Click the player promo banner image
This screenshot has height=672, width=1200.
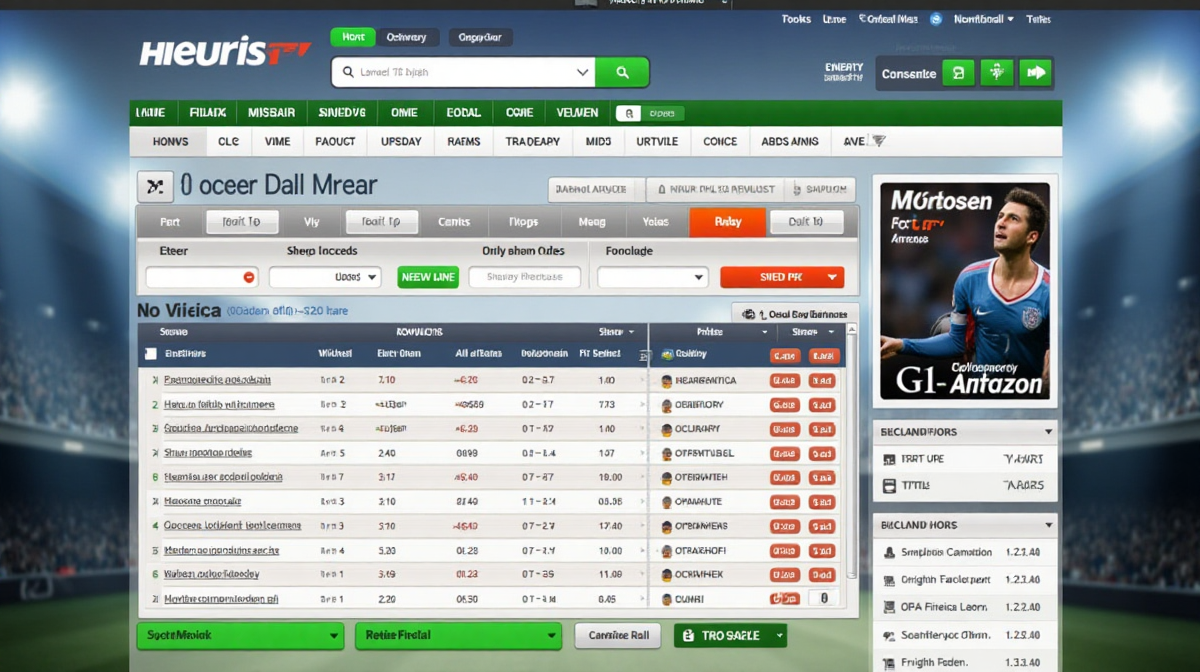pyautogui.click(x=964, y=290)
